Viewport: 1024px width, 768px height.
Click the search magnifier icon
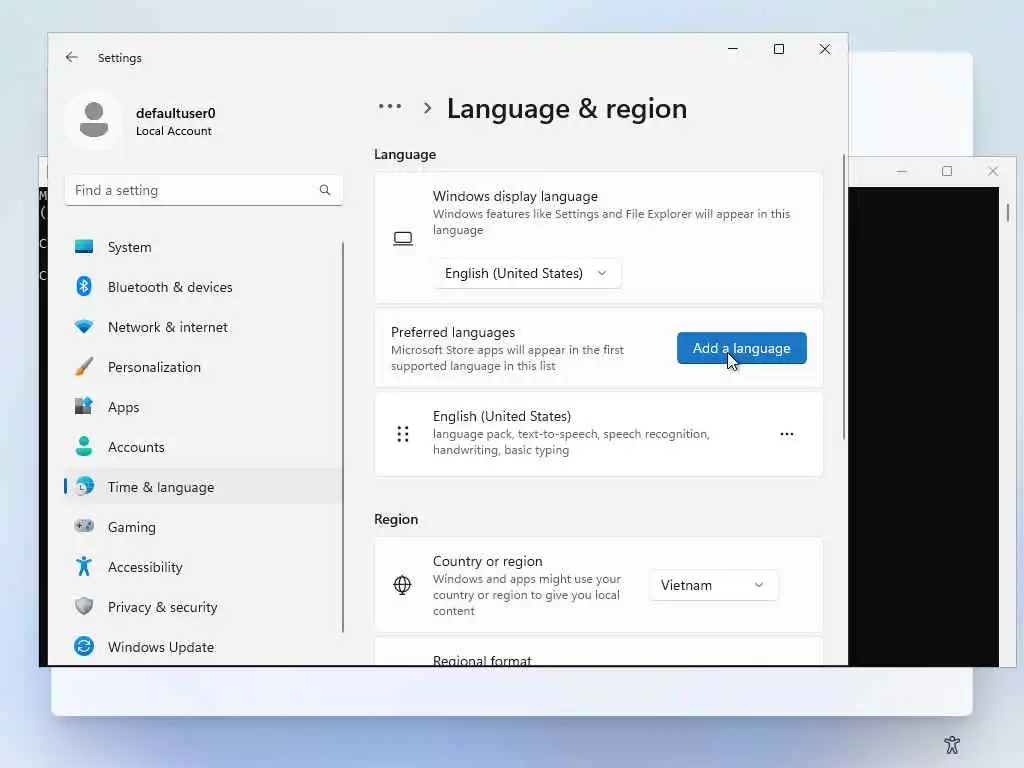(325, 190)
